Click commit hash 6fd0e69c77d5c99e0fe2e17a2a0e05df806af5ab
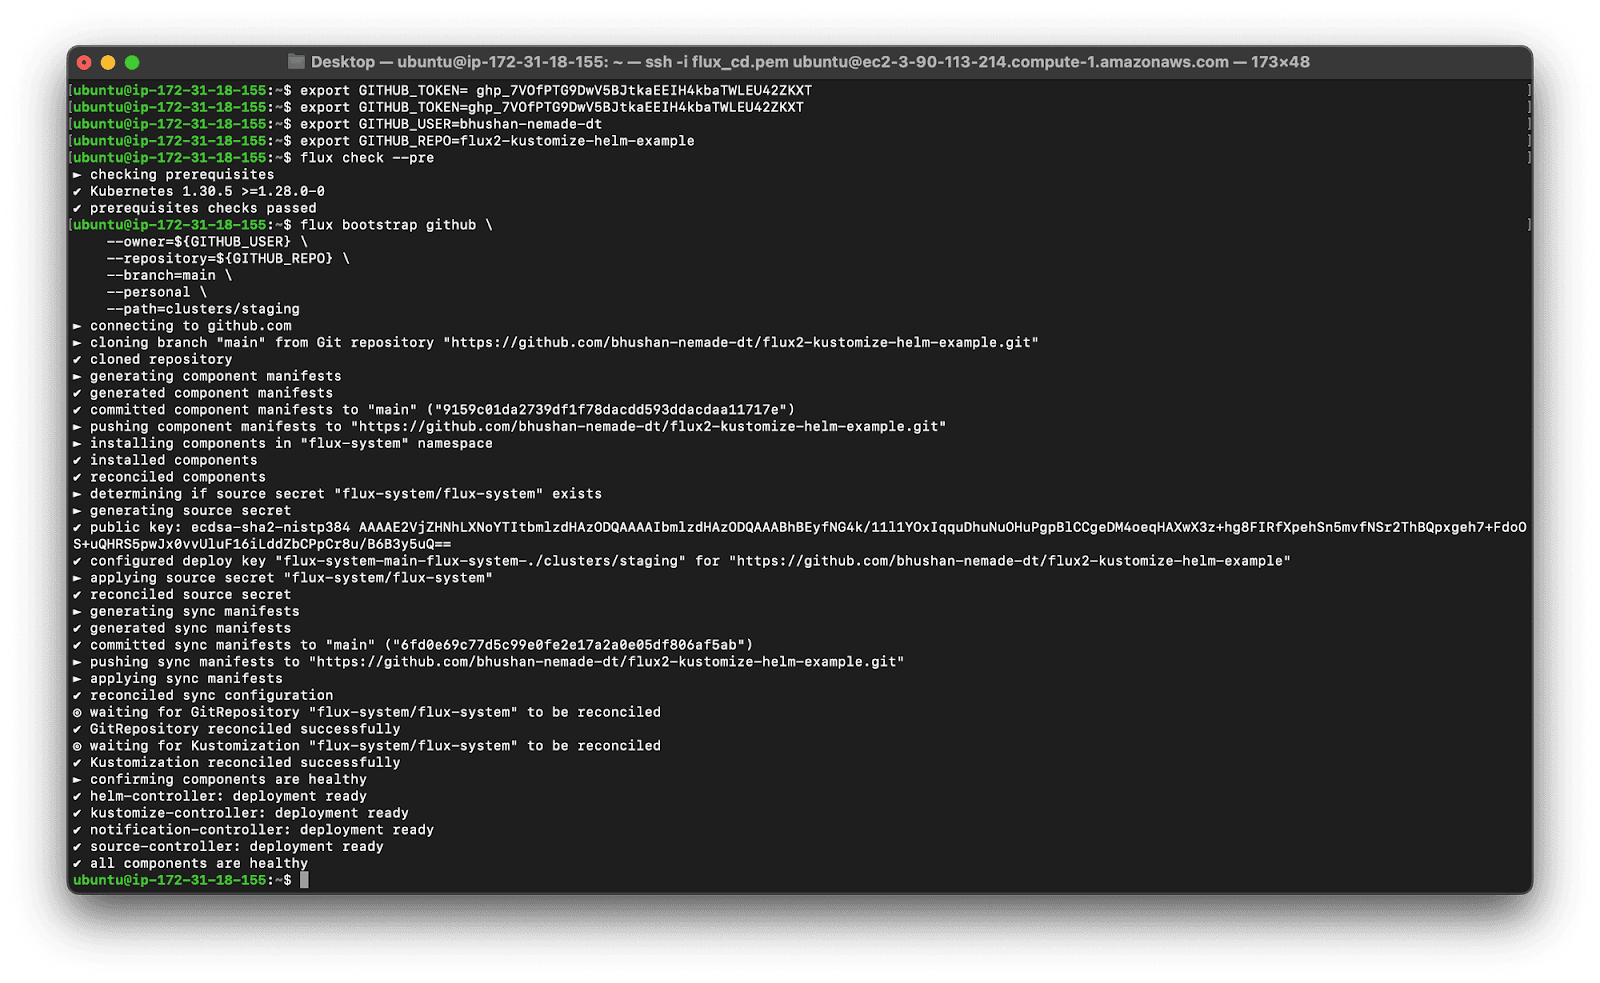 pyautogui.click(x=569, y=645)
